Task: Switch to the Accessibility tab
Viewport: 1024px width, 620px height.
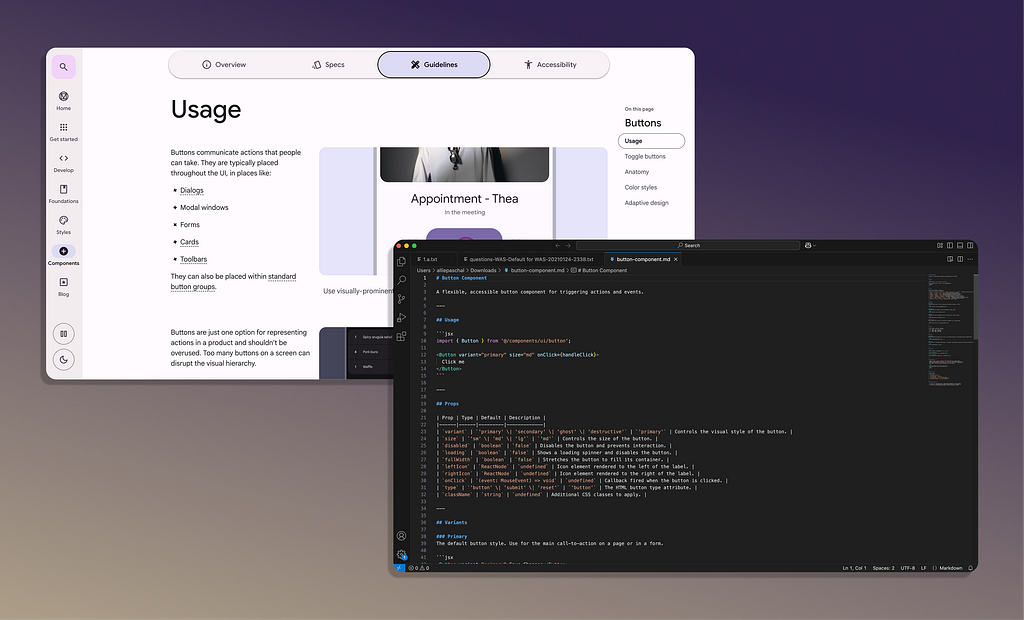Action: [x=551, y=65]
